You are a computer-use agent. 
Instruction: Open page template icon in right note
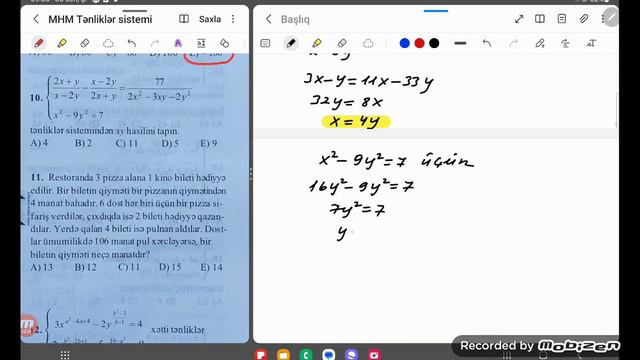pyautogui.click(x=562, y=19)
